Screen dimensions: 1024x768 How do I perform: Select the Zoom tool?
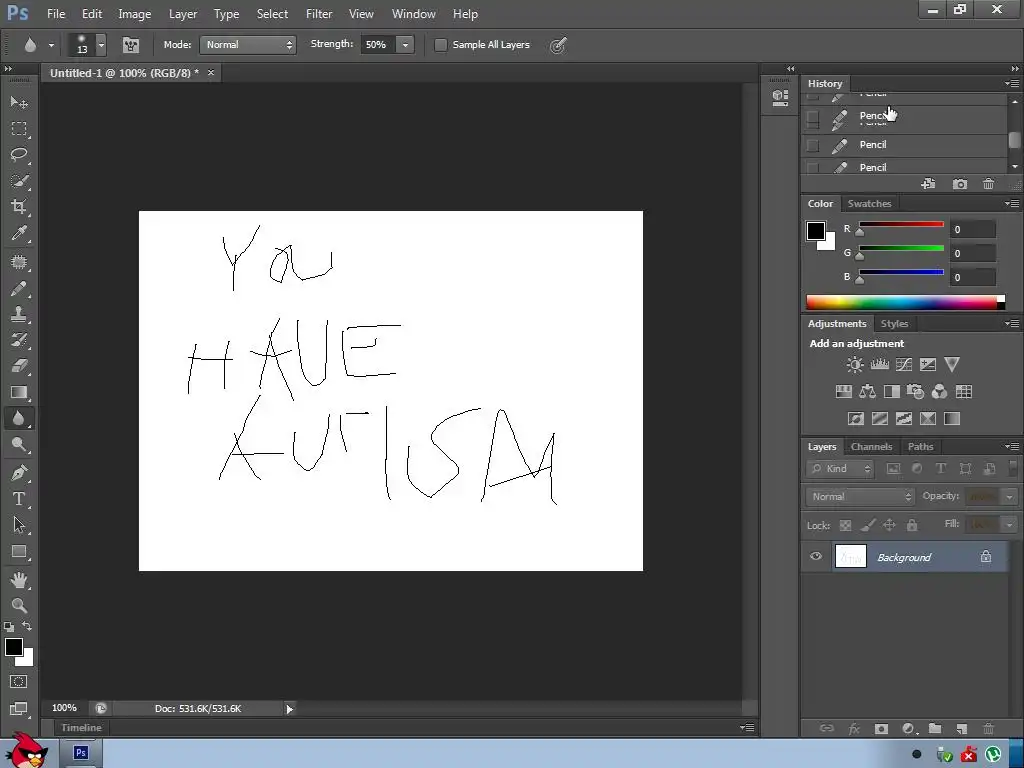(x=18, y=605)
